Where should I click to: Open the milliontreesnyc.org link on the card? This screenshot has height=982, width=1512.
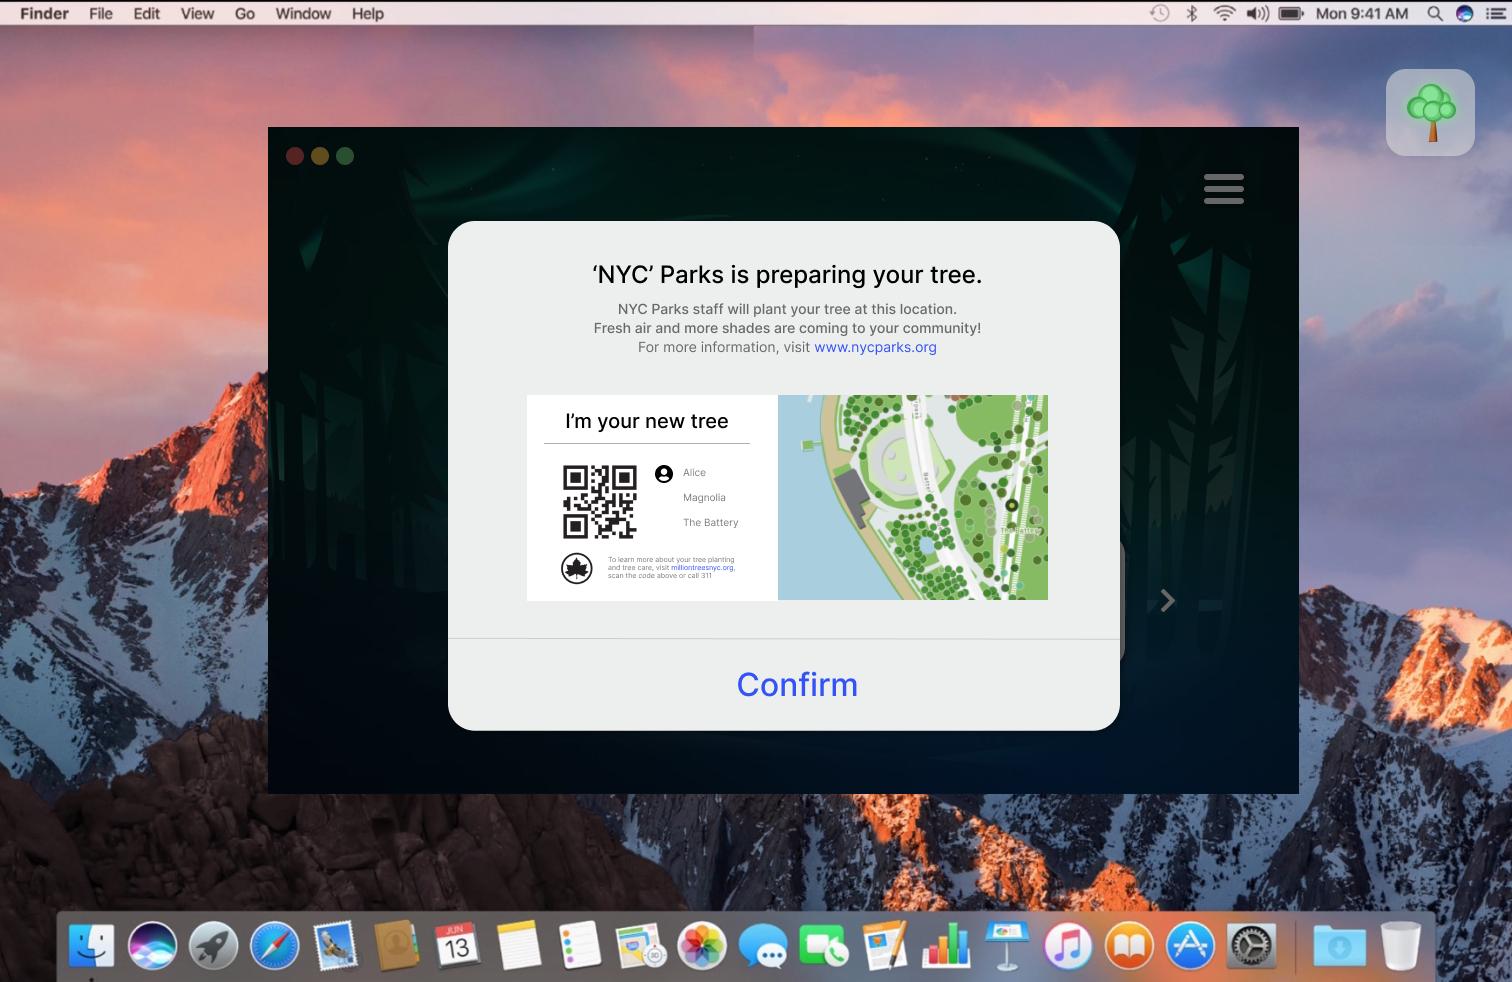[702, 568]
